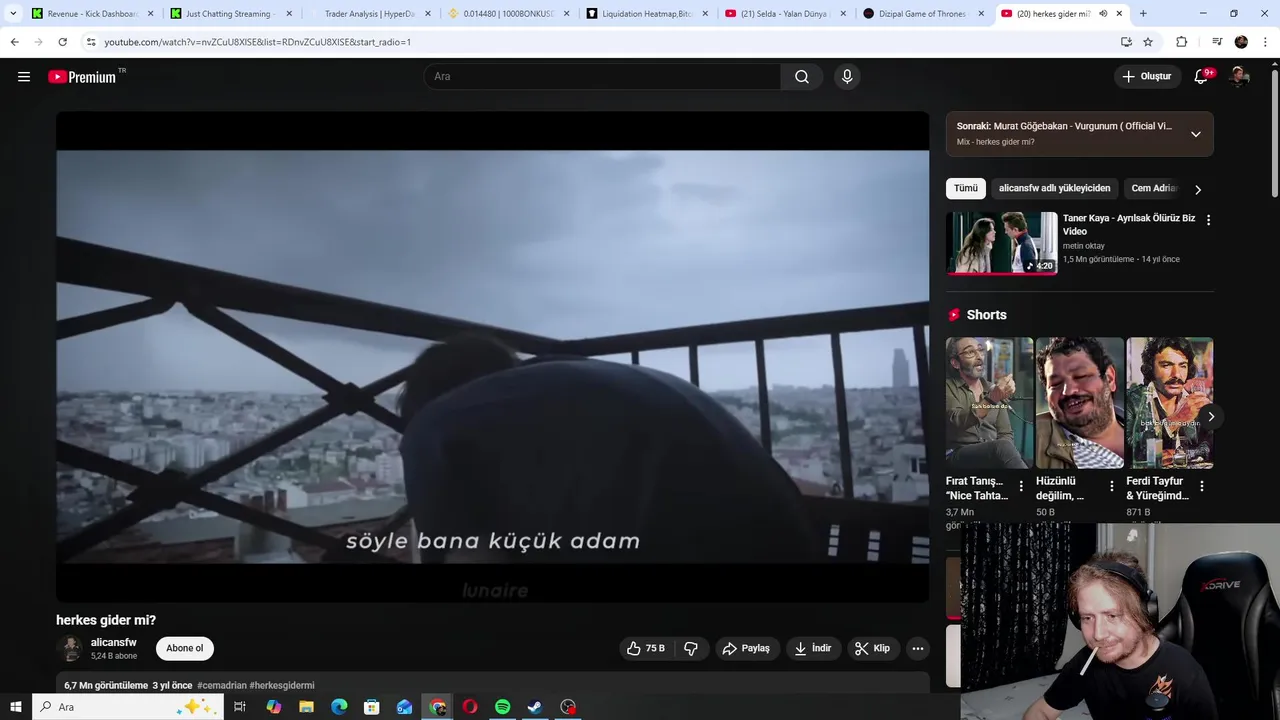
Task: Install app icon in address bar
Action: [1126, 42]
